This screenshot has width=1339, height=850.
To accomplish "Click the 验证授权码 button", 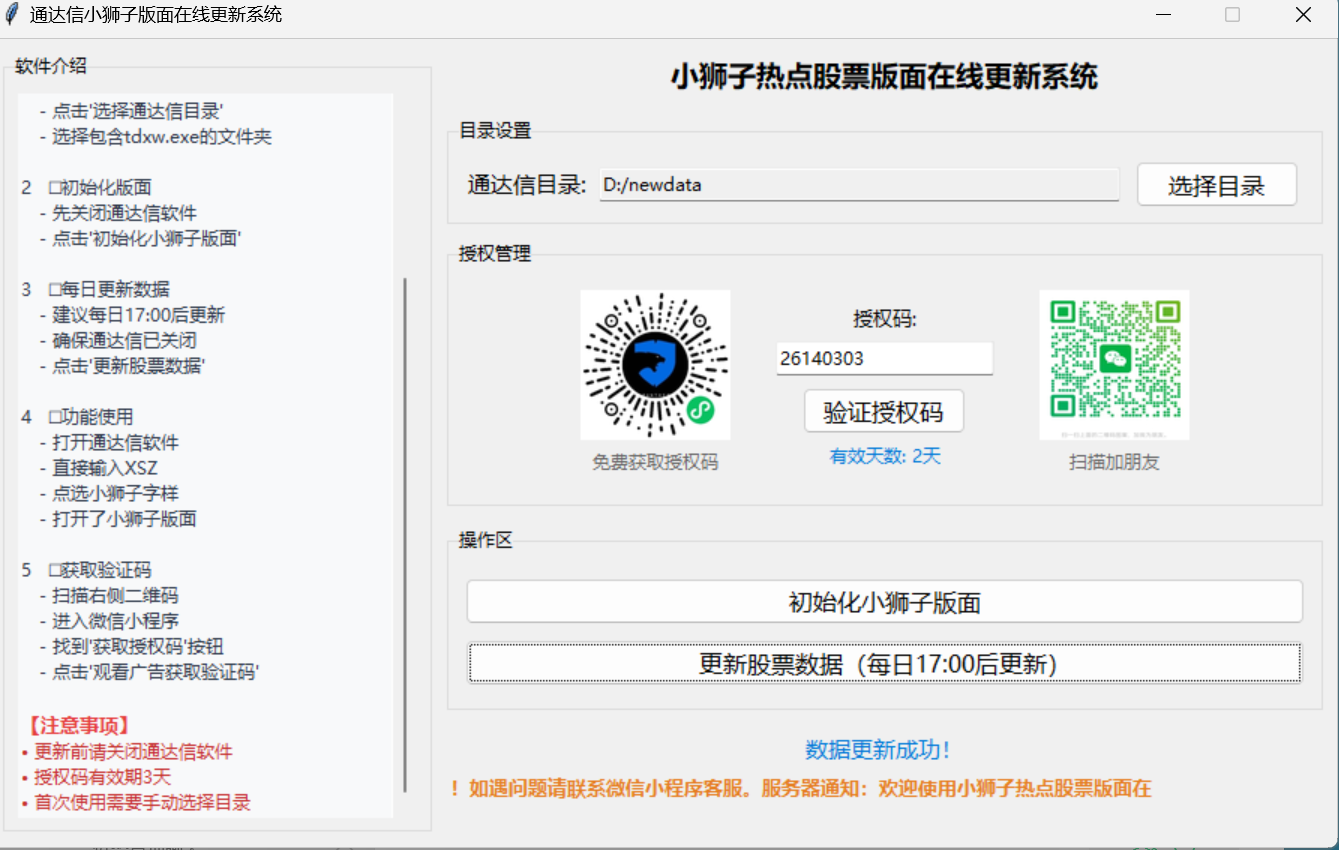I will coord(884,411).
